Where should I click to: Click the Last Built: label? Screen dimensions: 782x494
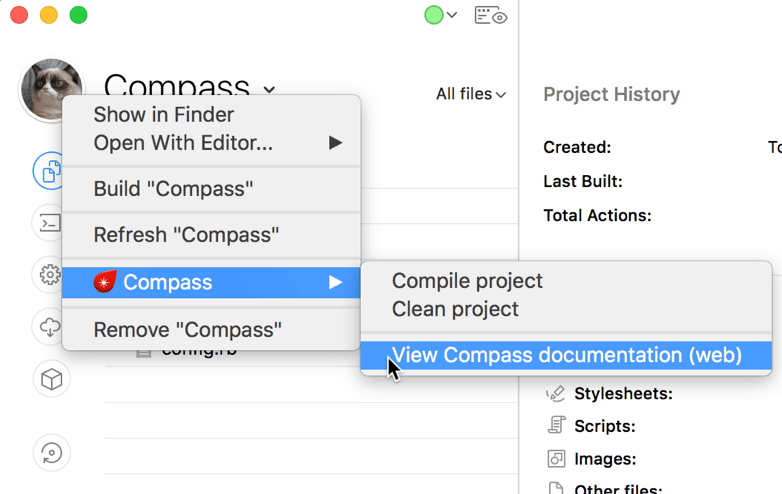pyautogui.click(x=583, y=181)
